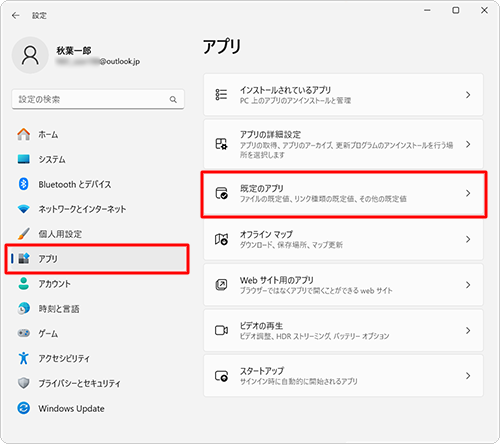500x444 pixels.
Task: Click the ビデオの再生 camera icon
Action: (221, 330)
